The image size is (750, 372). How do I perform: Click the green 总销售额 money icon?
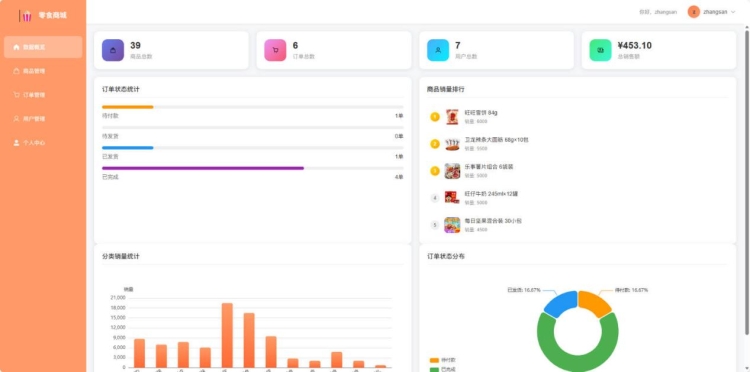coord(600,50)
